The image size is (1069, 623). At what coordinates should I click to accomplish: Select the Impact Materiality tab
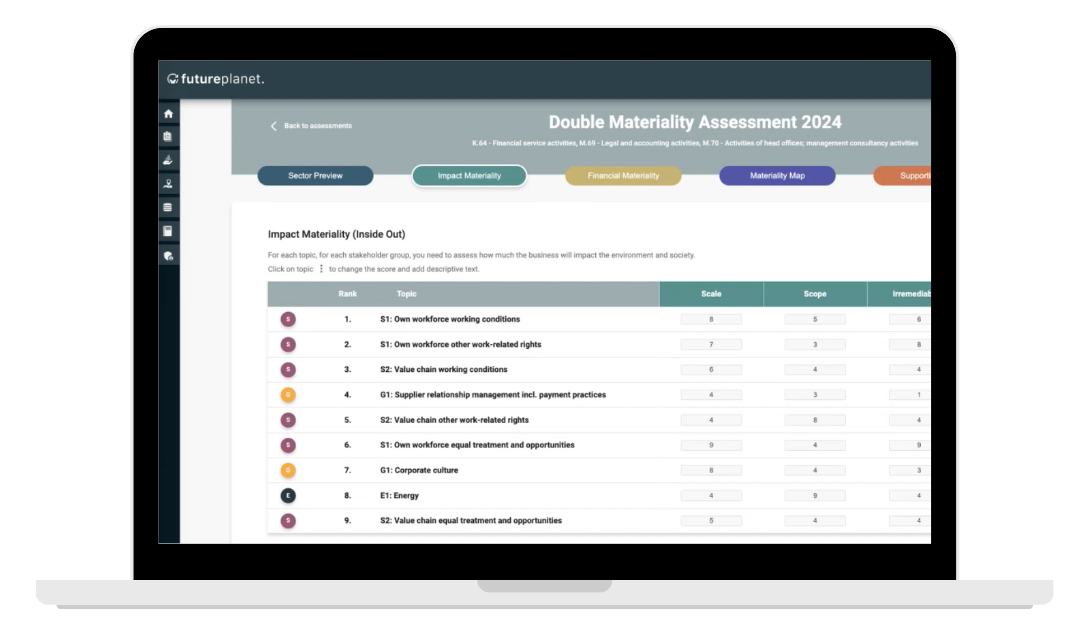[x=469, y=176]
